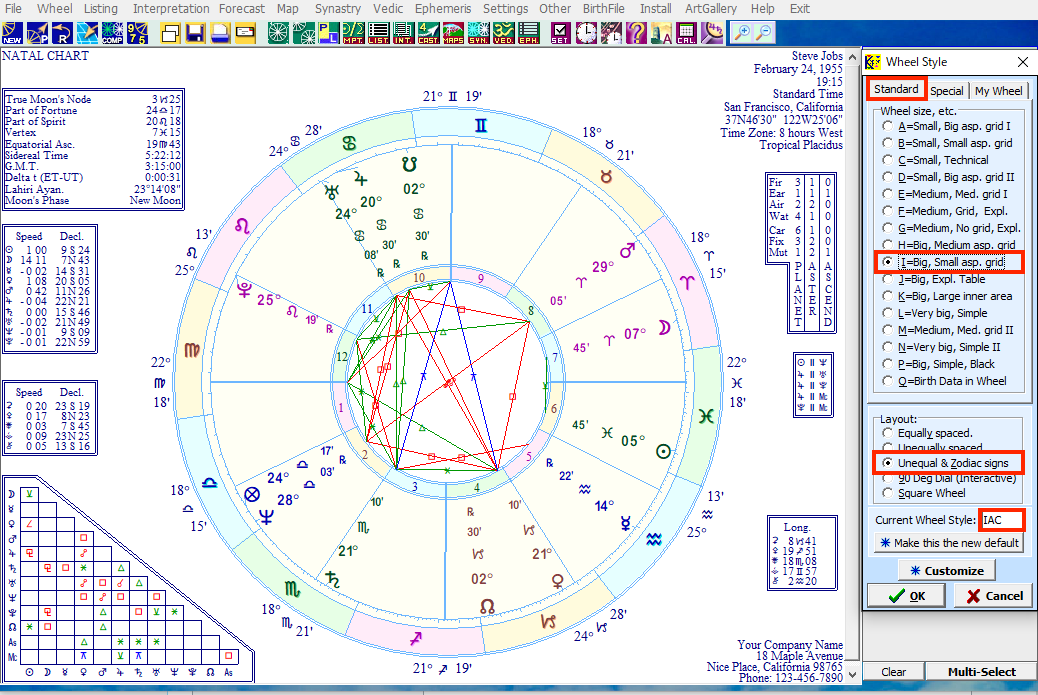Image resolution: width=1038 pixels, height=695 pixels.
Task: Click the printer icon in toolbar
Action: click(x=220, y=33)
